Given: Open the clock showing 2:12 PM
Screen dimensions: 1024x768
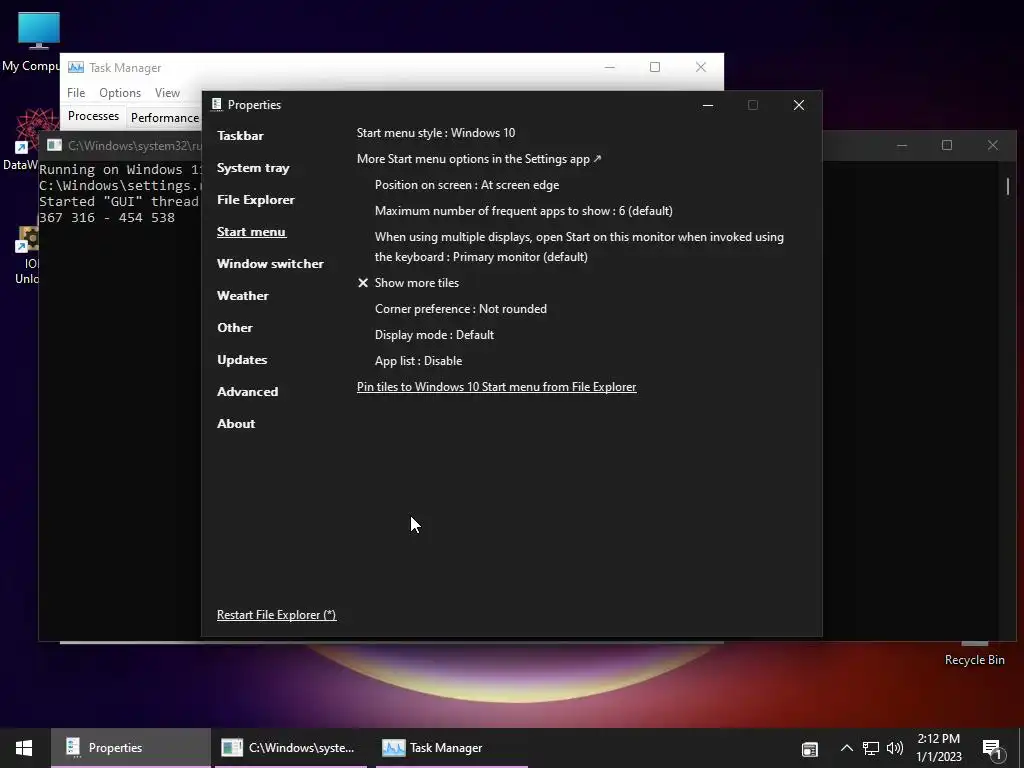Looking at the screenshot, I should 938,748.
